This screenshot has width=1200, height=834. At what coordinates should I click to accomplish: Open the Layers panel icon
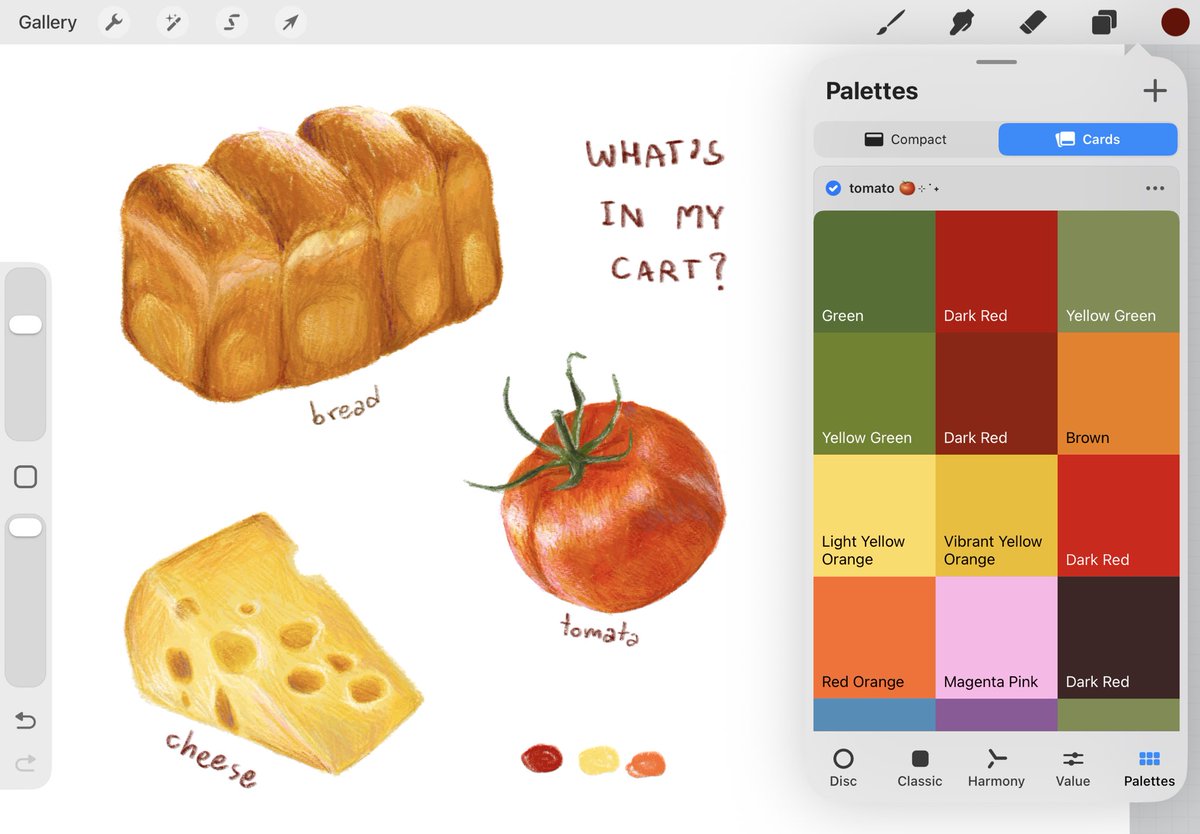1104,22
